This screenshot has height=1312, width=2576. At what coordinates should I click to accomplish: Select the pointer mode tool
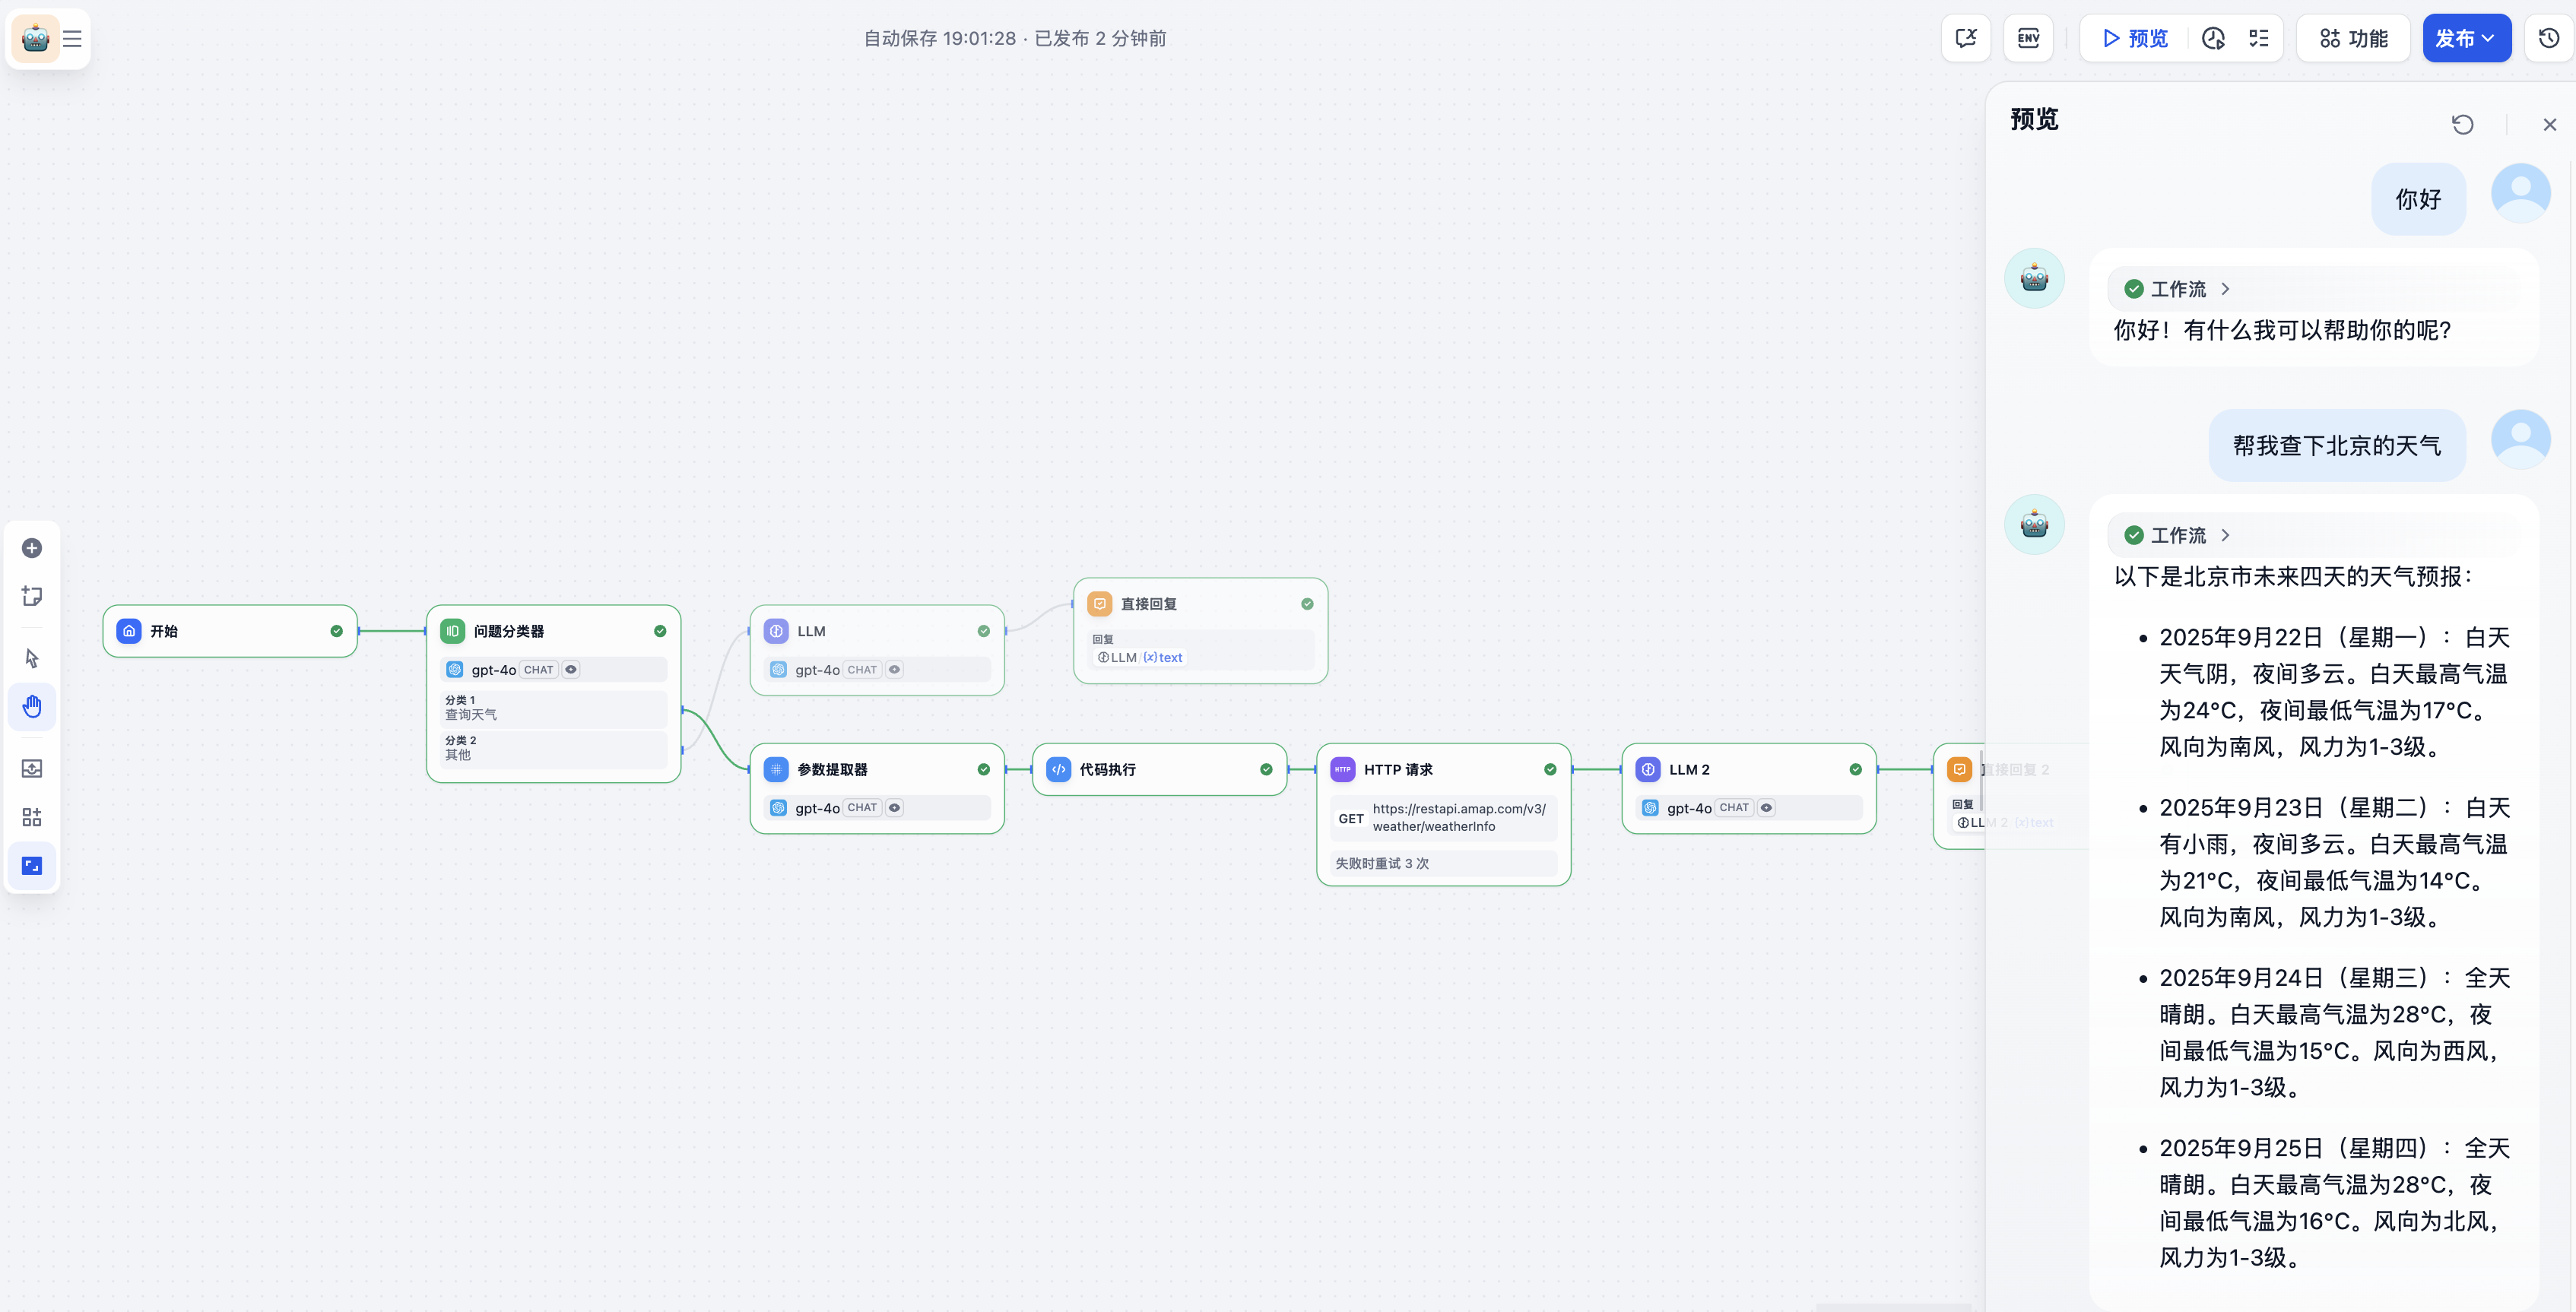click(x=32, y=658)
